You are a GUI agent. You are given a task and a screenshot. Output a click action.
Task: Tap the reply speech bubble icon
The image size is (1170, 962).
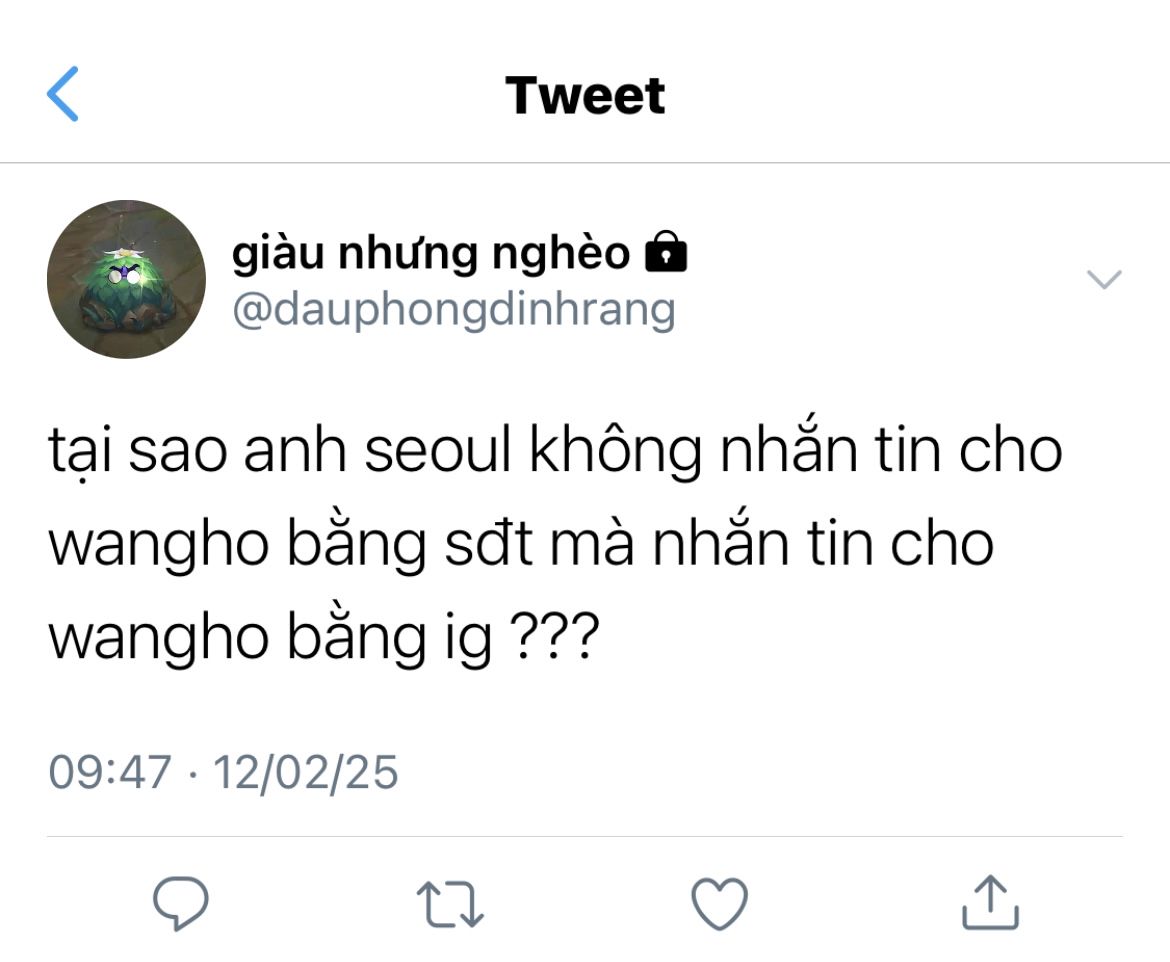click(181, 903)
